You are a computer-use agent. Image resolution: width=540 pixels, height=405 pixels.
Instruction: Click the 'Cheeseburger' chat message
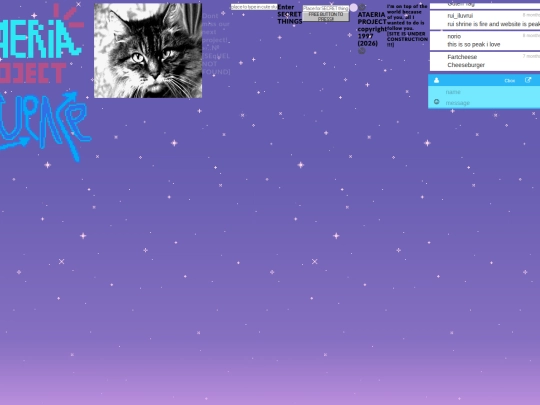click(466, 65)
